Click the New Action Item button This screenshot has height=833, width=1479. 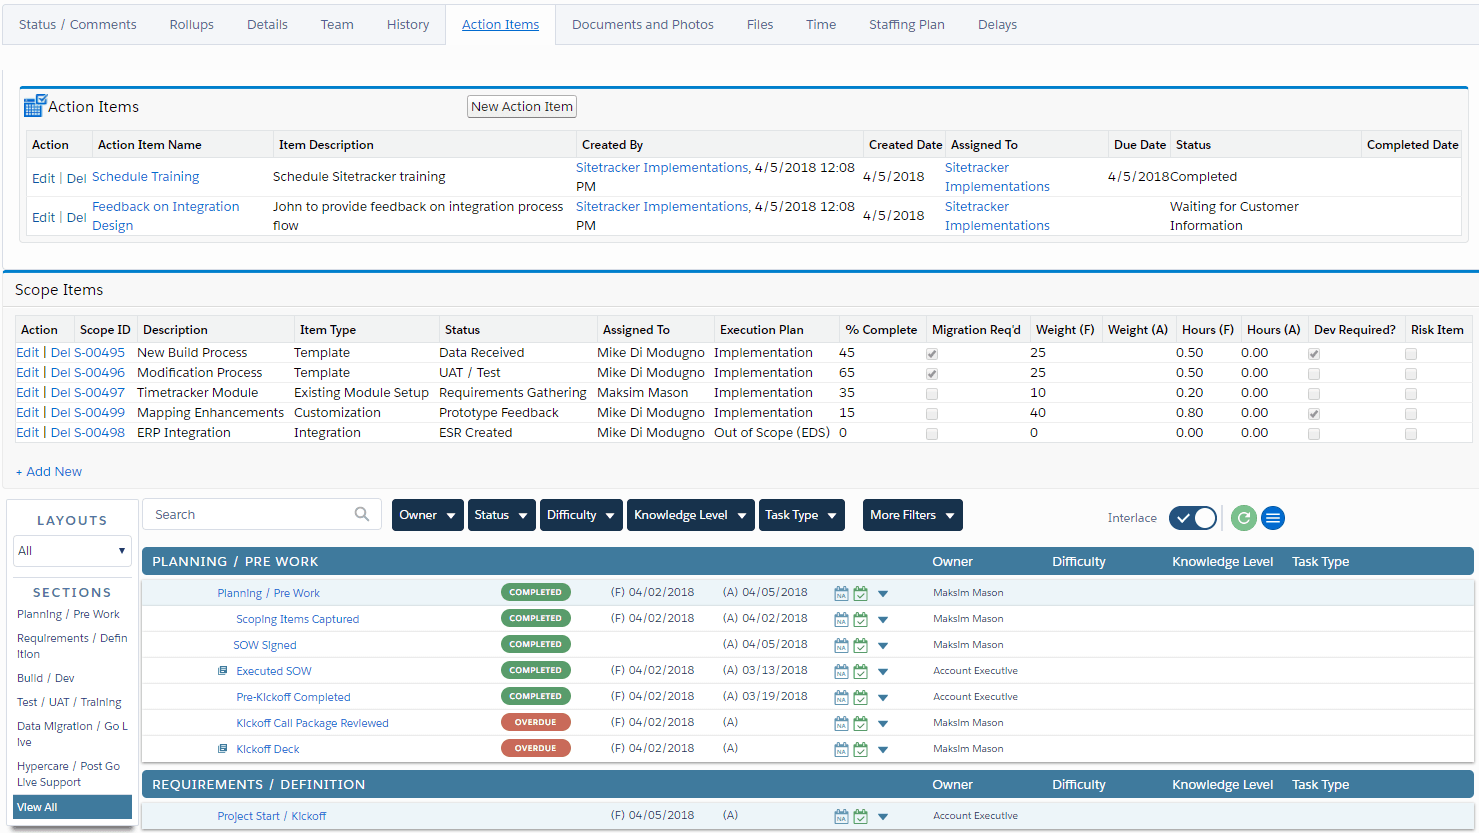[521, 106]
